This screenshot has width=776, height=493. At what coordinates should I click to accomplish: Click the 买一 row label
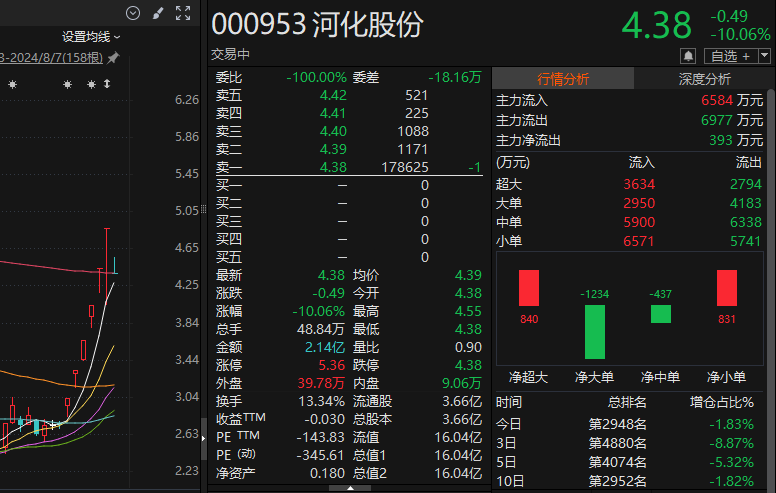pos(229,185)
